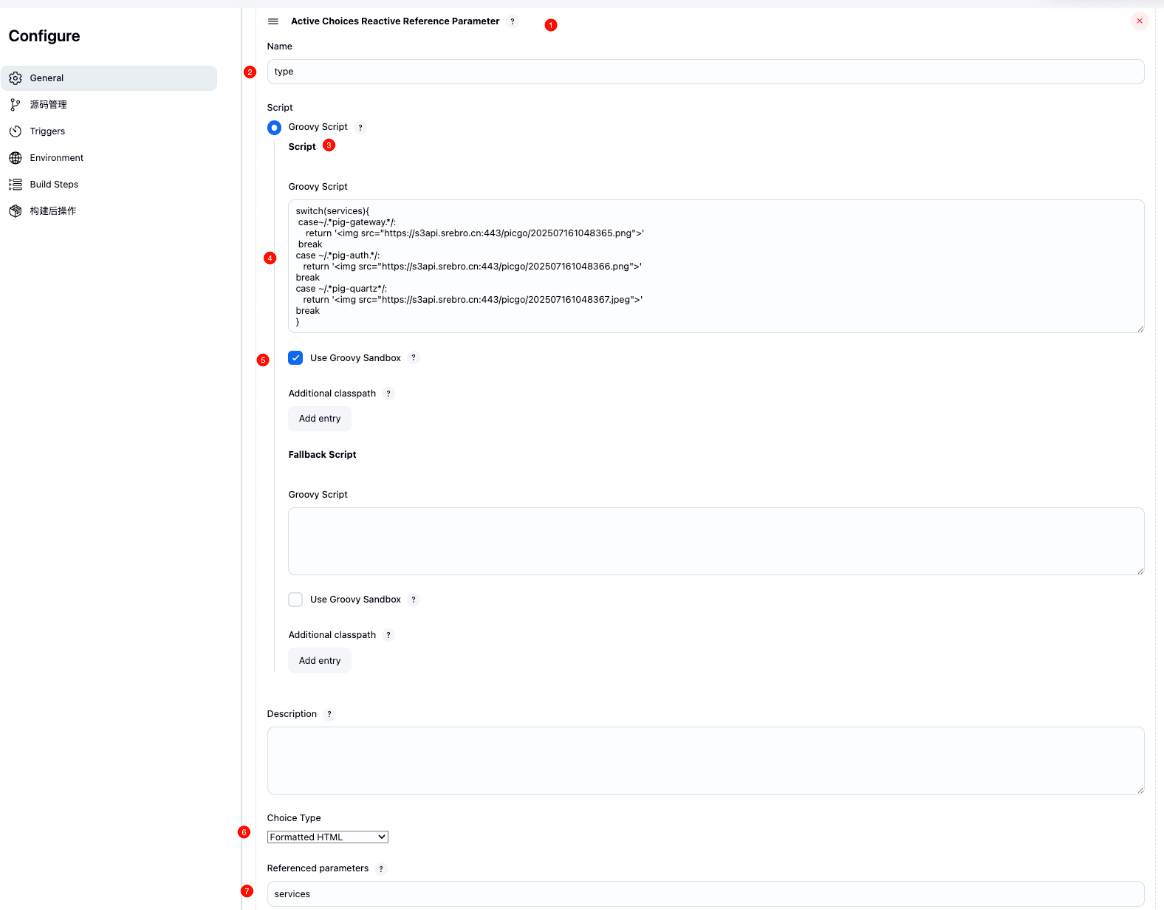Click into the Referenced parameters field
1164x910 pixels.
click(x=705, y=894)
